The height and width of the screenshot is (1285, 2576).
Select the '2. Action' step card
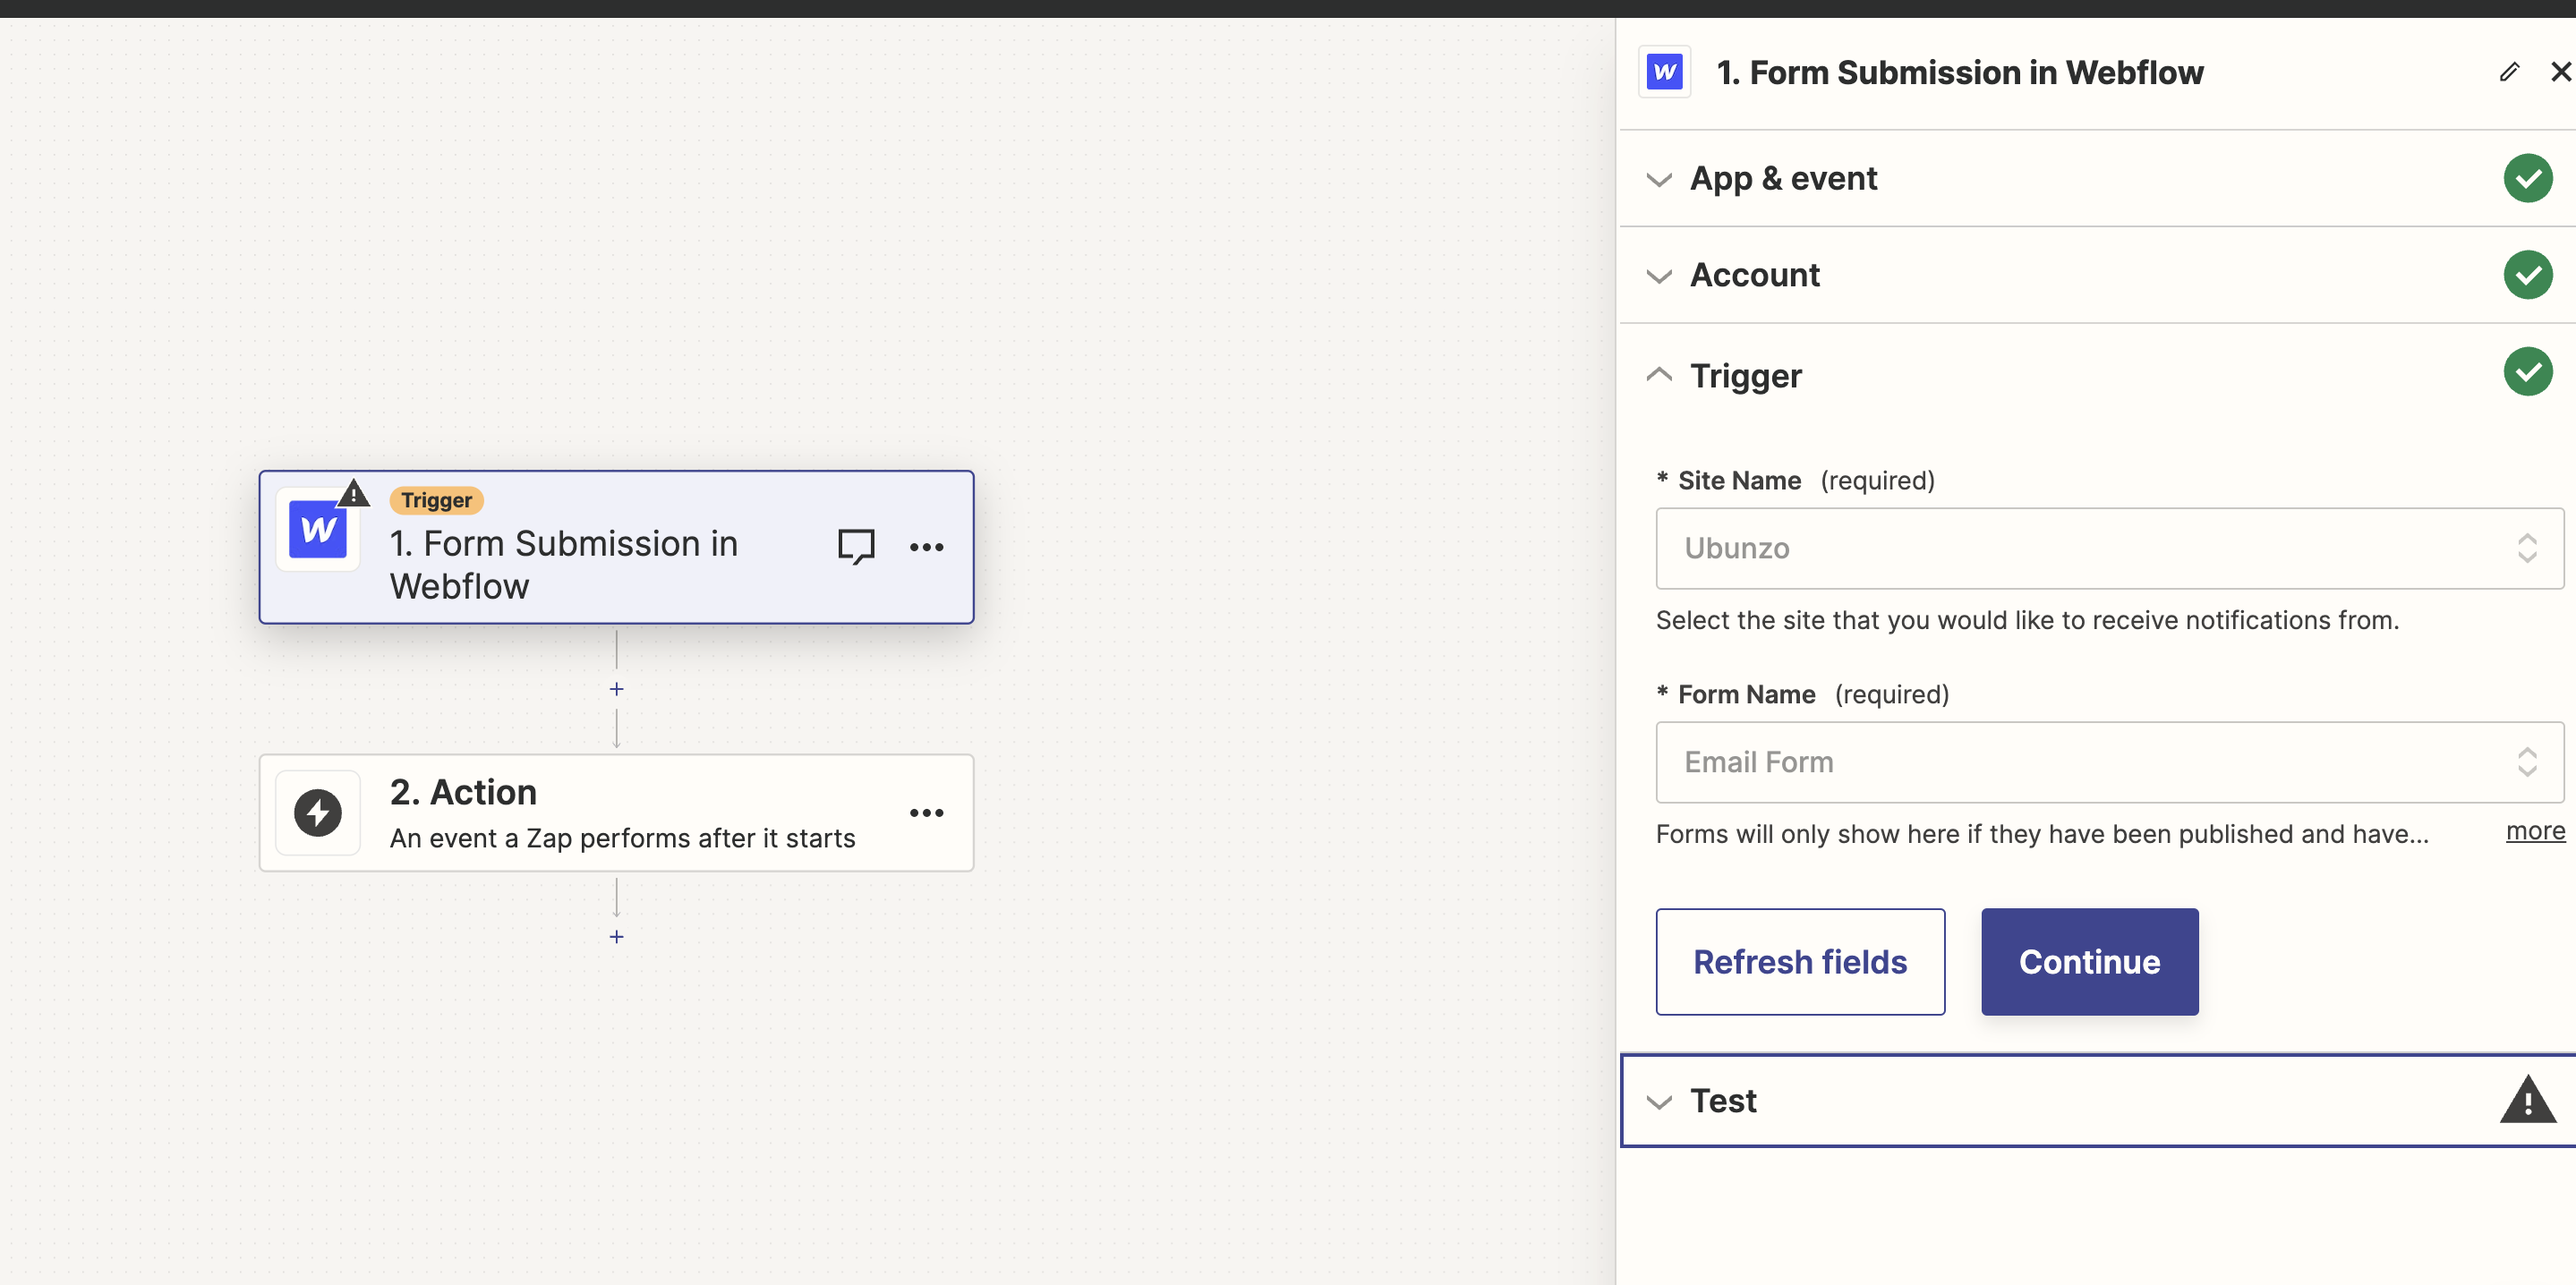click(617, 813)
